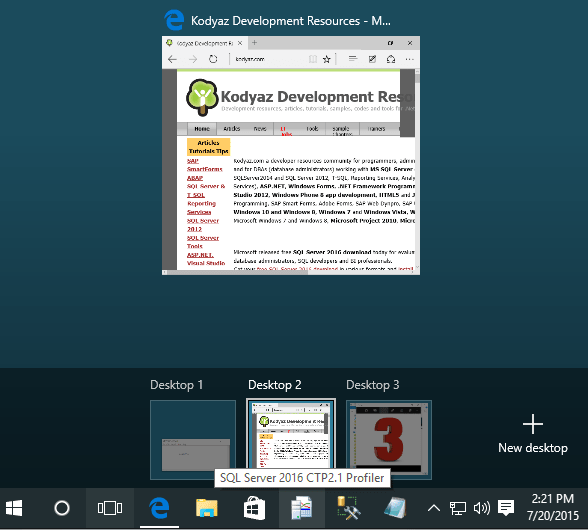Screen dimensions: 588x530
Task: Open the Trainers menu on Kodyaz page
Action: 376,129
